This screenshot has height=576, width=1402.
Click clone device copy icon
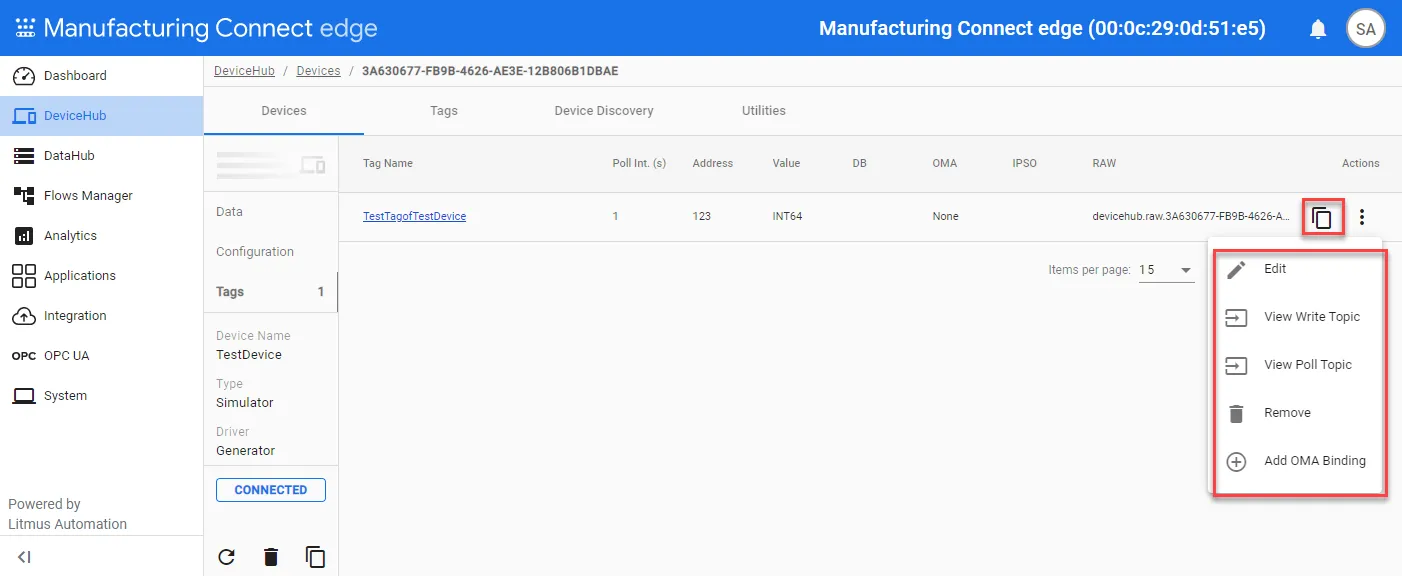click(x=316, y=557)
